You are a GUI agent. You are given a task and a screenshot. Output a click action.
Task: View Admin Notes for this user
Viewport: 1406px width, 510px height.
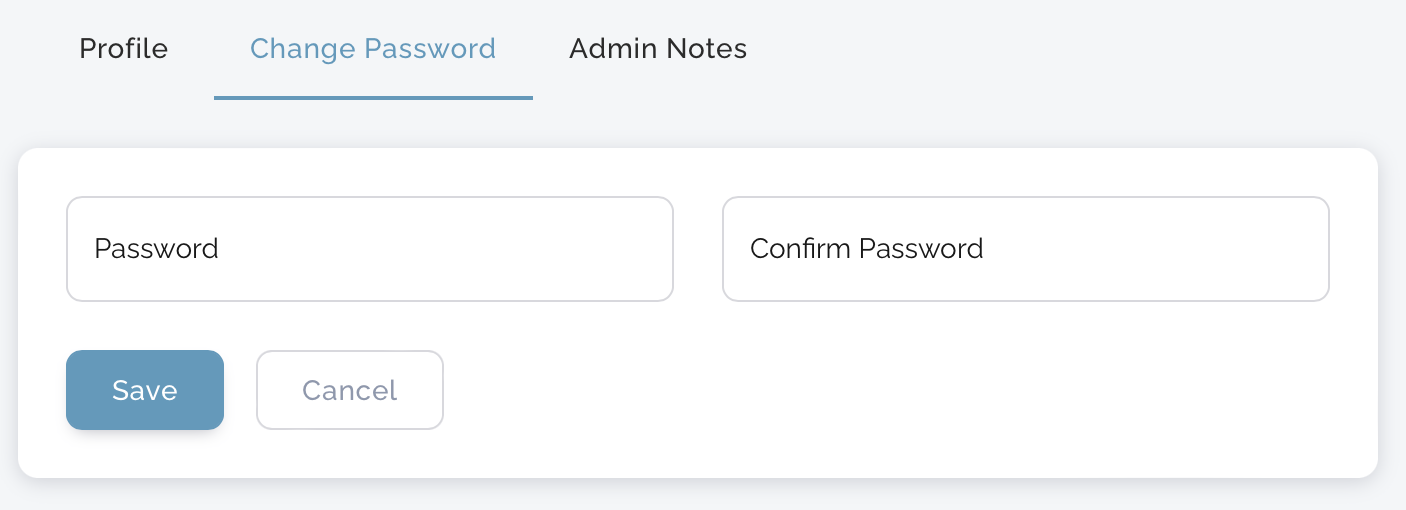click(x=658, y=49)
